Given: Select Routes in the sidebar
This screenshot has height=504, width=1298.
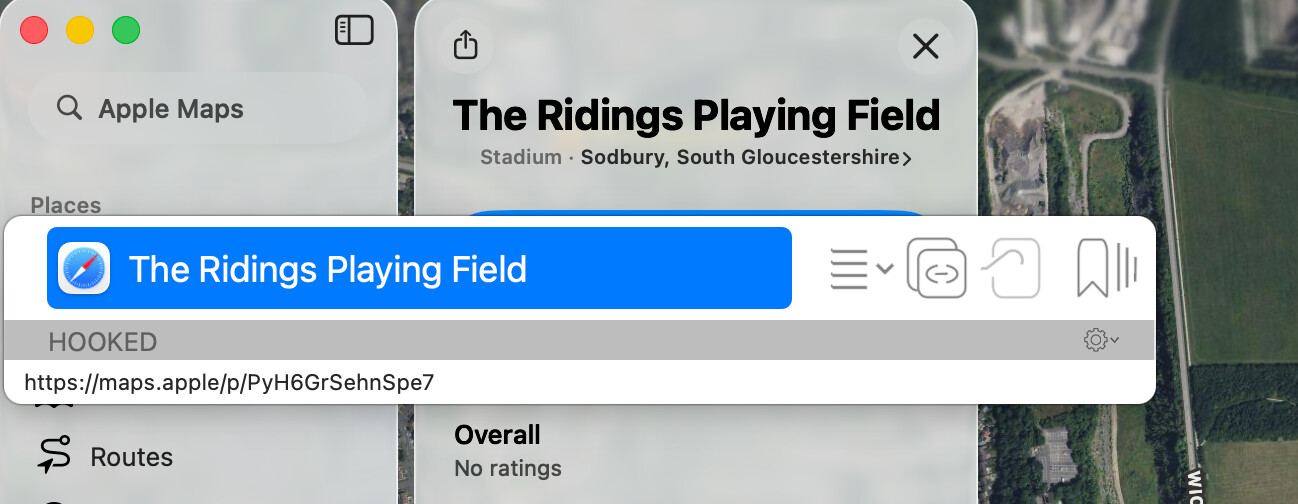Looking at the screenshot, I should click(x=131, y=457).
